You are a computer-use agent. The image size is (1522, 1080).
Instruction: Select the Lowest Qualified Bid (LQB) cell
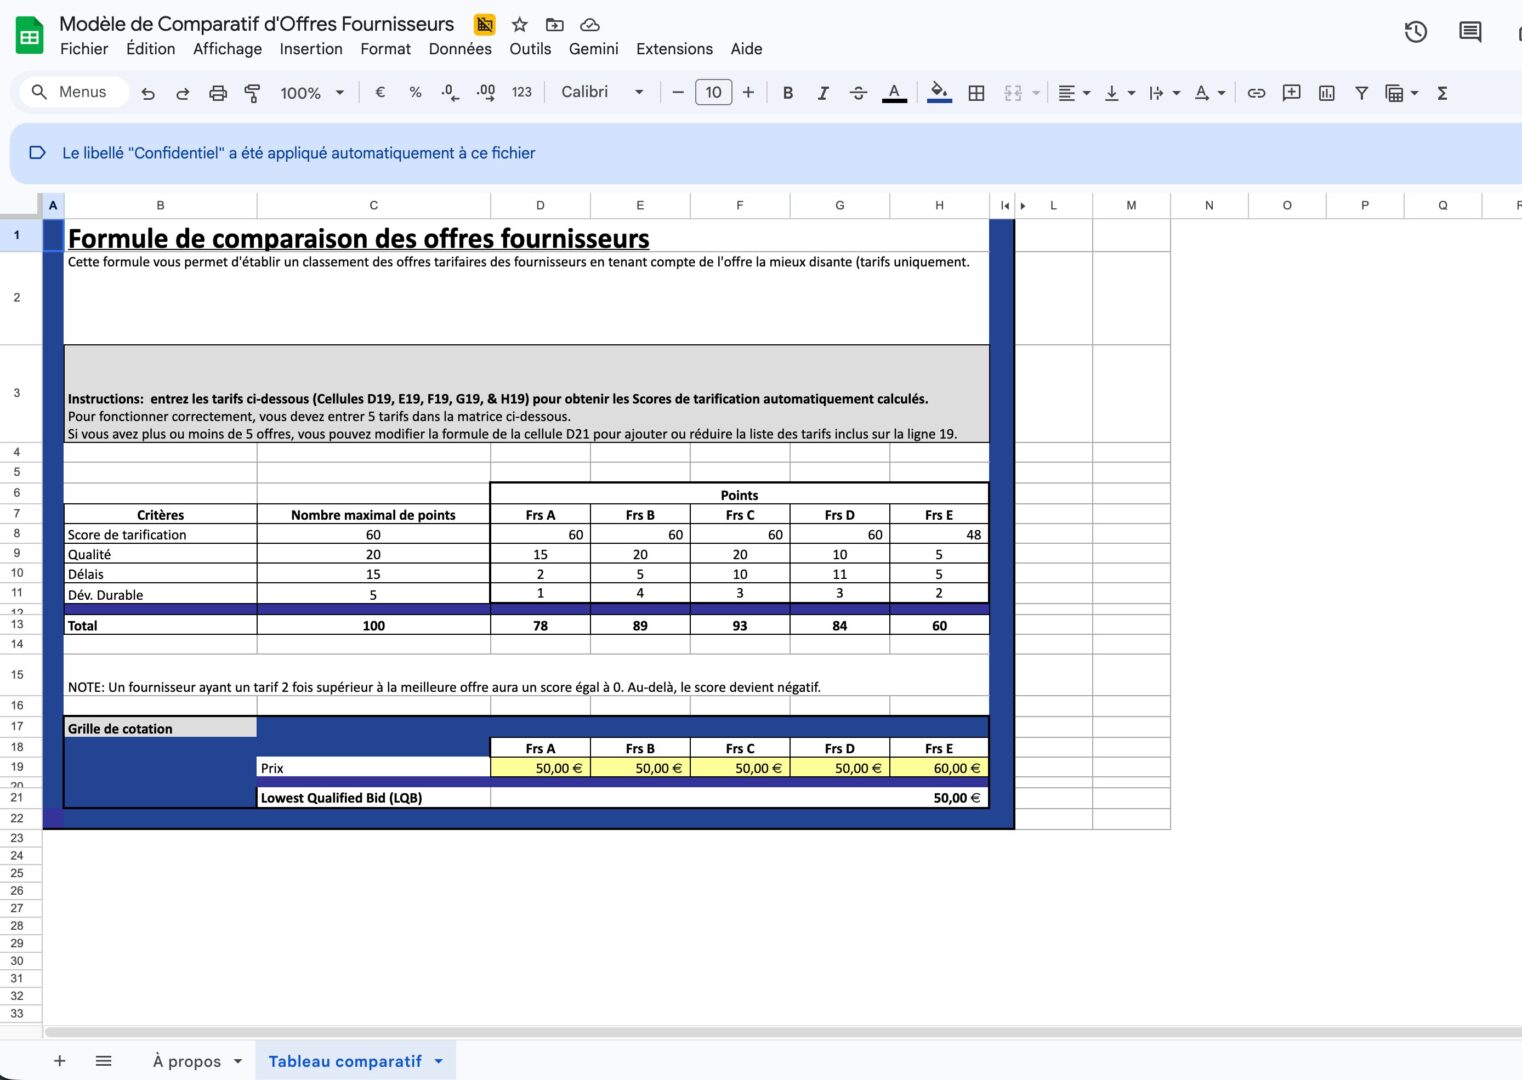point(374,798)
